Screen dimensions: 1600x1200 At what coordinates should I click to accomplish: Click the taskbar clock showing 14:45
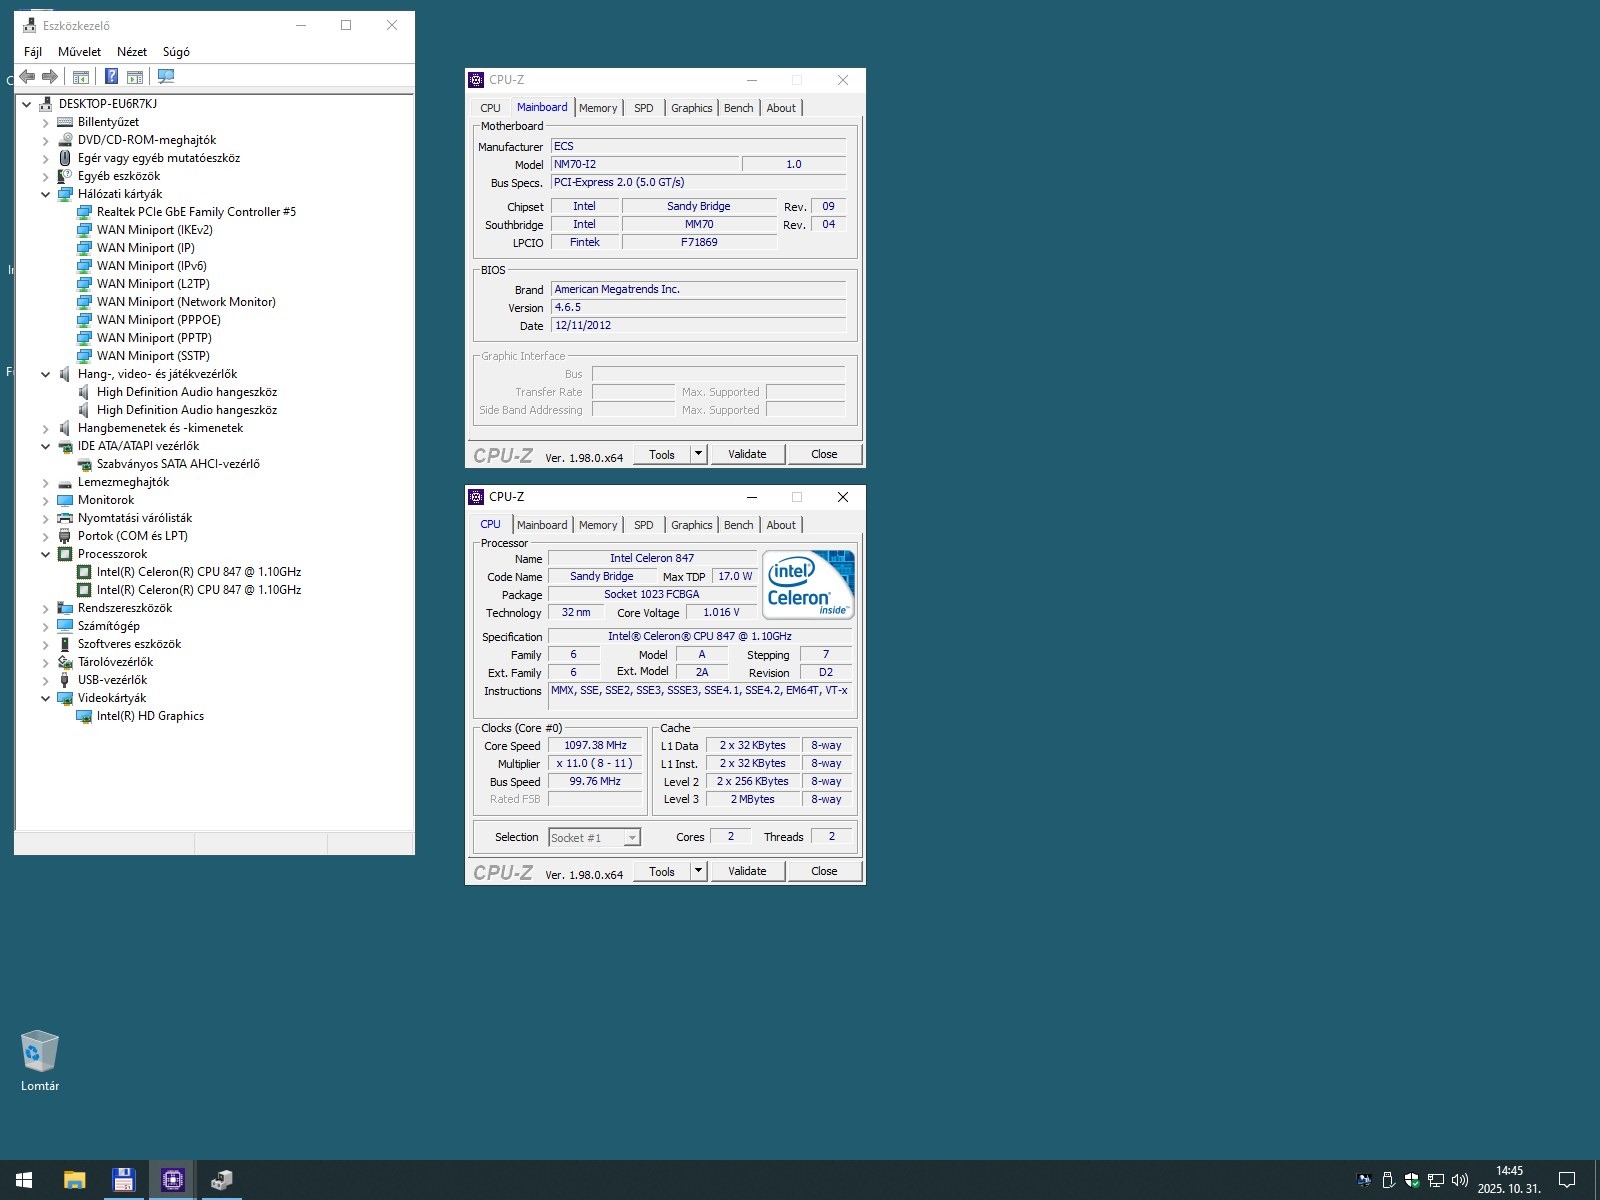tap(1509, 1180)
